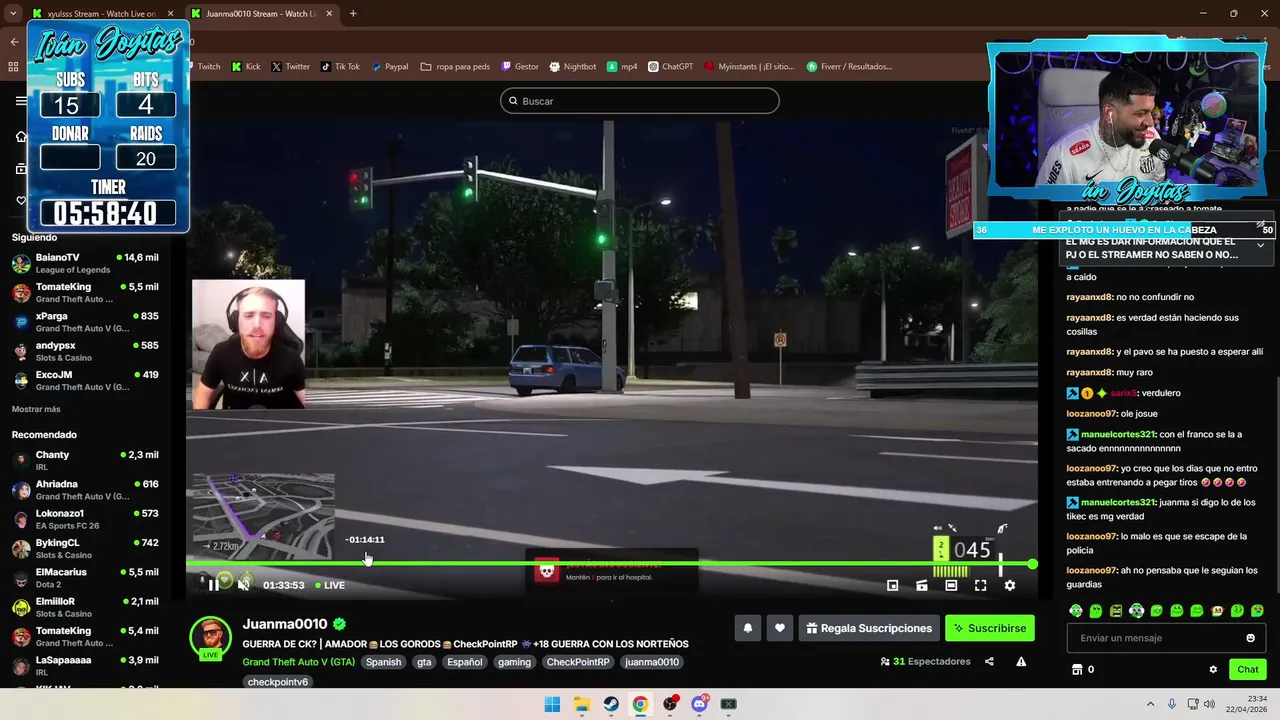The width and height of the screenshot is (1280, 720).
Task: Open xParga channel in sidebar
Action: click(85, 322)
